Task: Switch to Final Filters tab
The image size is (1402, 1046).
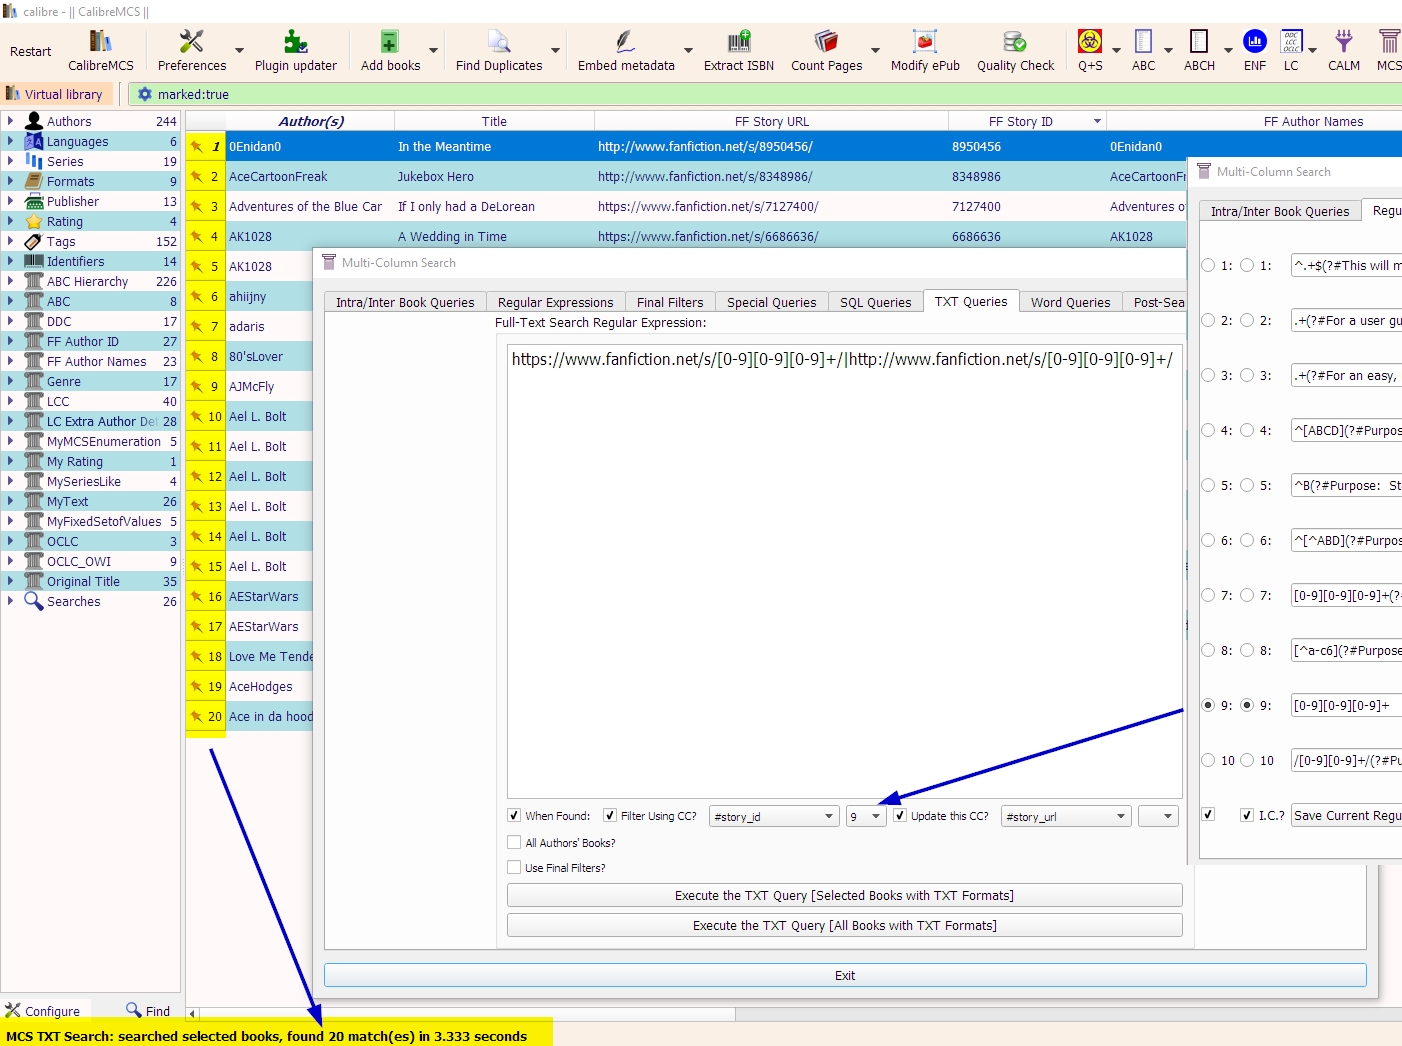Action: coord(670,302)
